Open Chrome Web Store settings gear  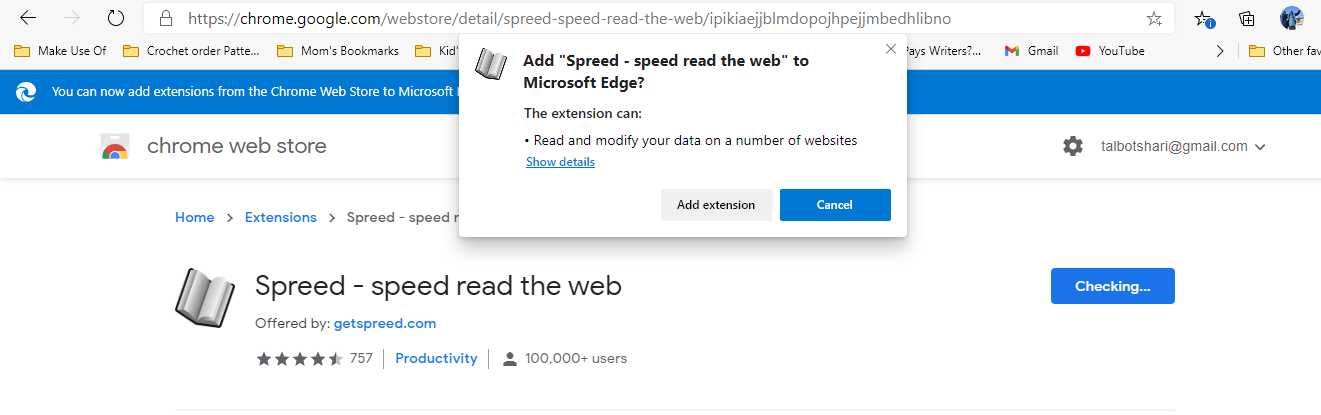[x=1073, y=146]
